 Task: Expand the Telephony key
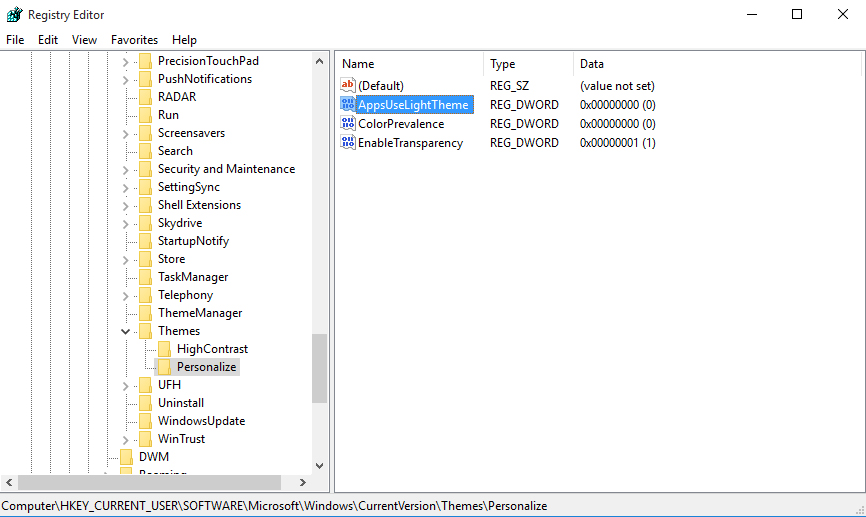pos(125,296)
